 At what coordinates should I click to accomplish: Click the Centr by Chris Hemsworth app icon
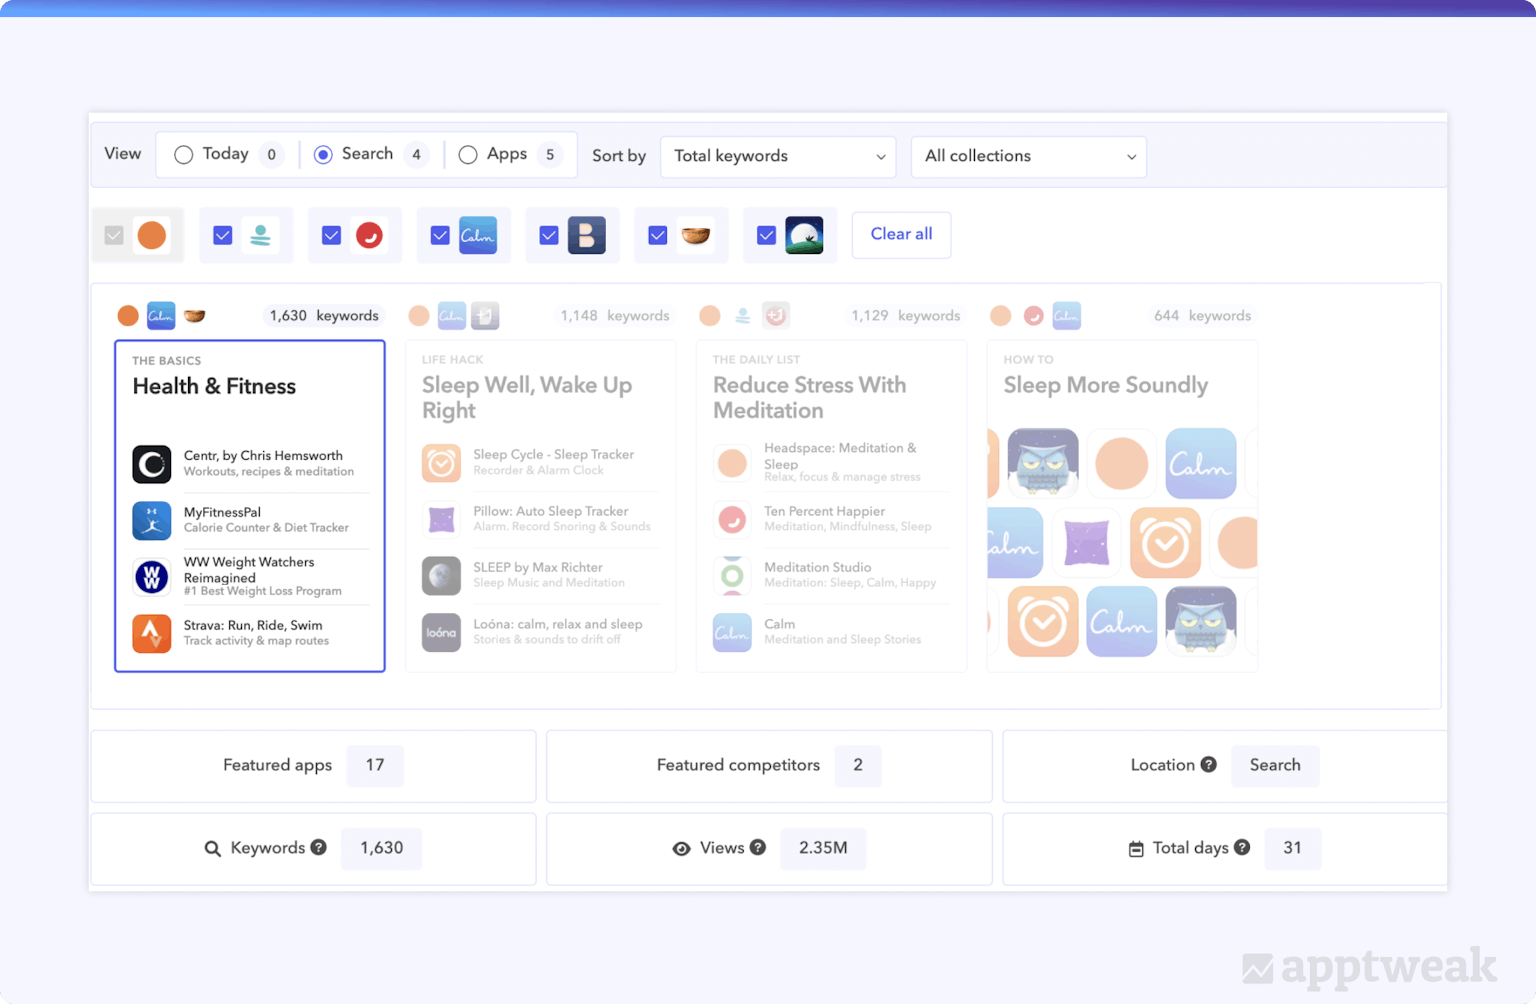[152, 464]
